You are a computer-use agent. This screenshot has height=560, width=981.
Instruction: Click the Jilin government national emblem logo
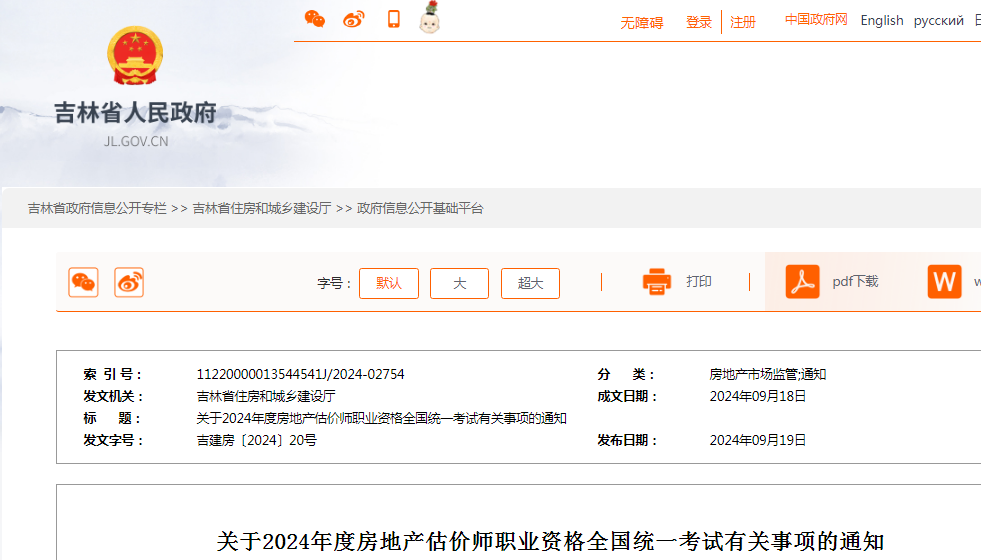point(135,56)
